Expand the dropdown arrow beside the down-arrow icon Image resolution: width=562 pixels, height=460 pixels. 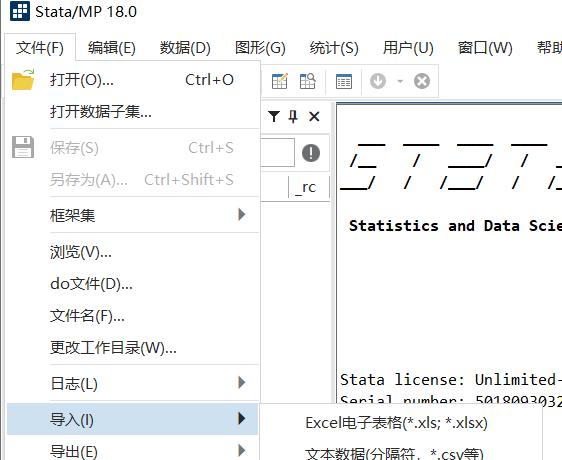coord(400,81)
